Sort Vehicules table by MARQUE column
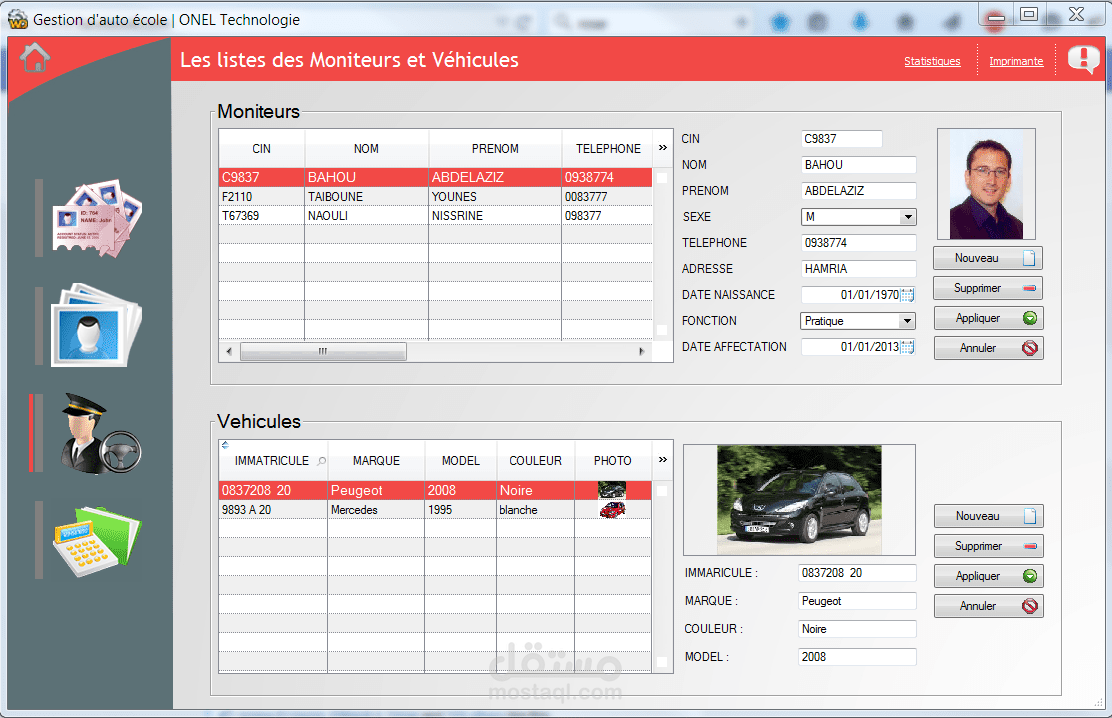 point(376,460)
